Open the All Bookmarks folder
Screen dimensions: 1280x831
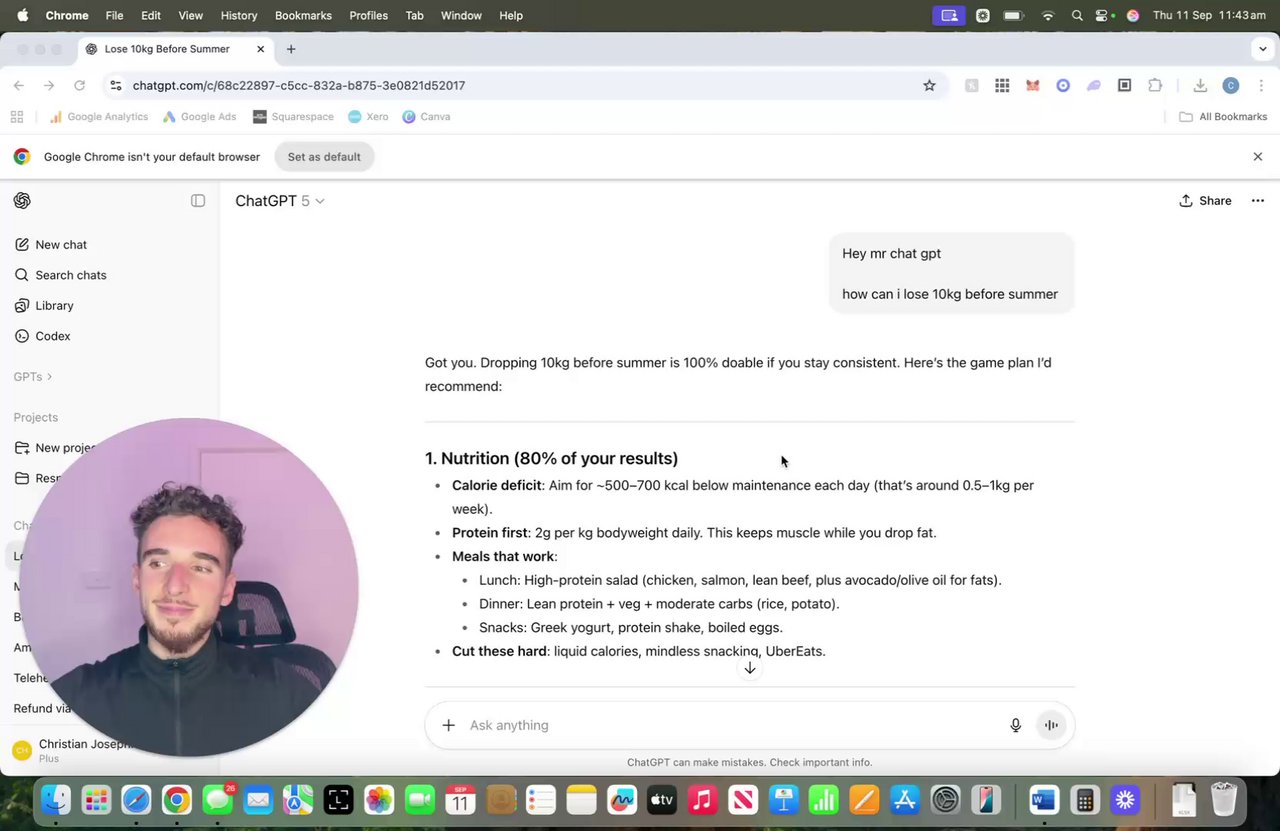tap(1223, 117)
